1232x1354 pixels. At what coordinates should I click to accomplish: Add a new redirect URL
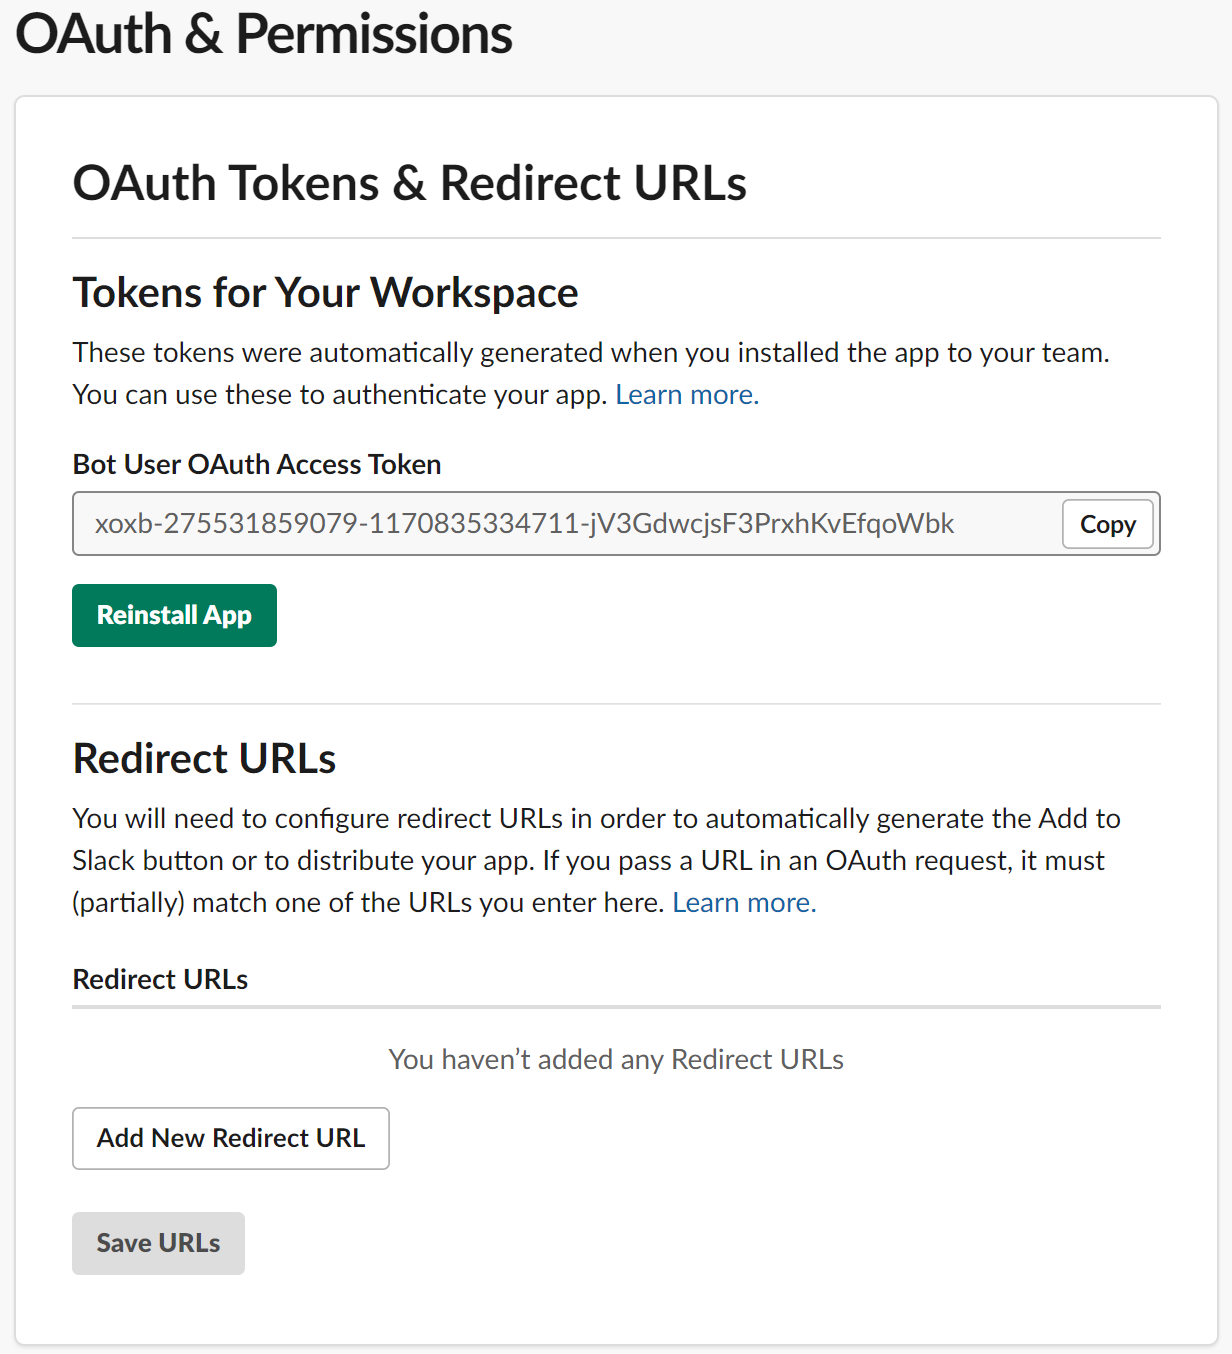pyautogui.click(x=231, y=1138)
